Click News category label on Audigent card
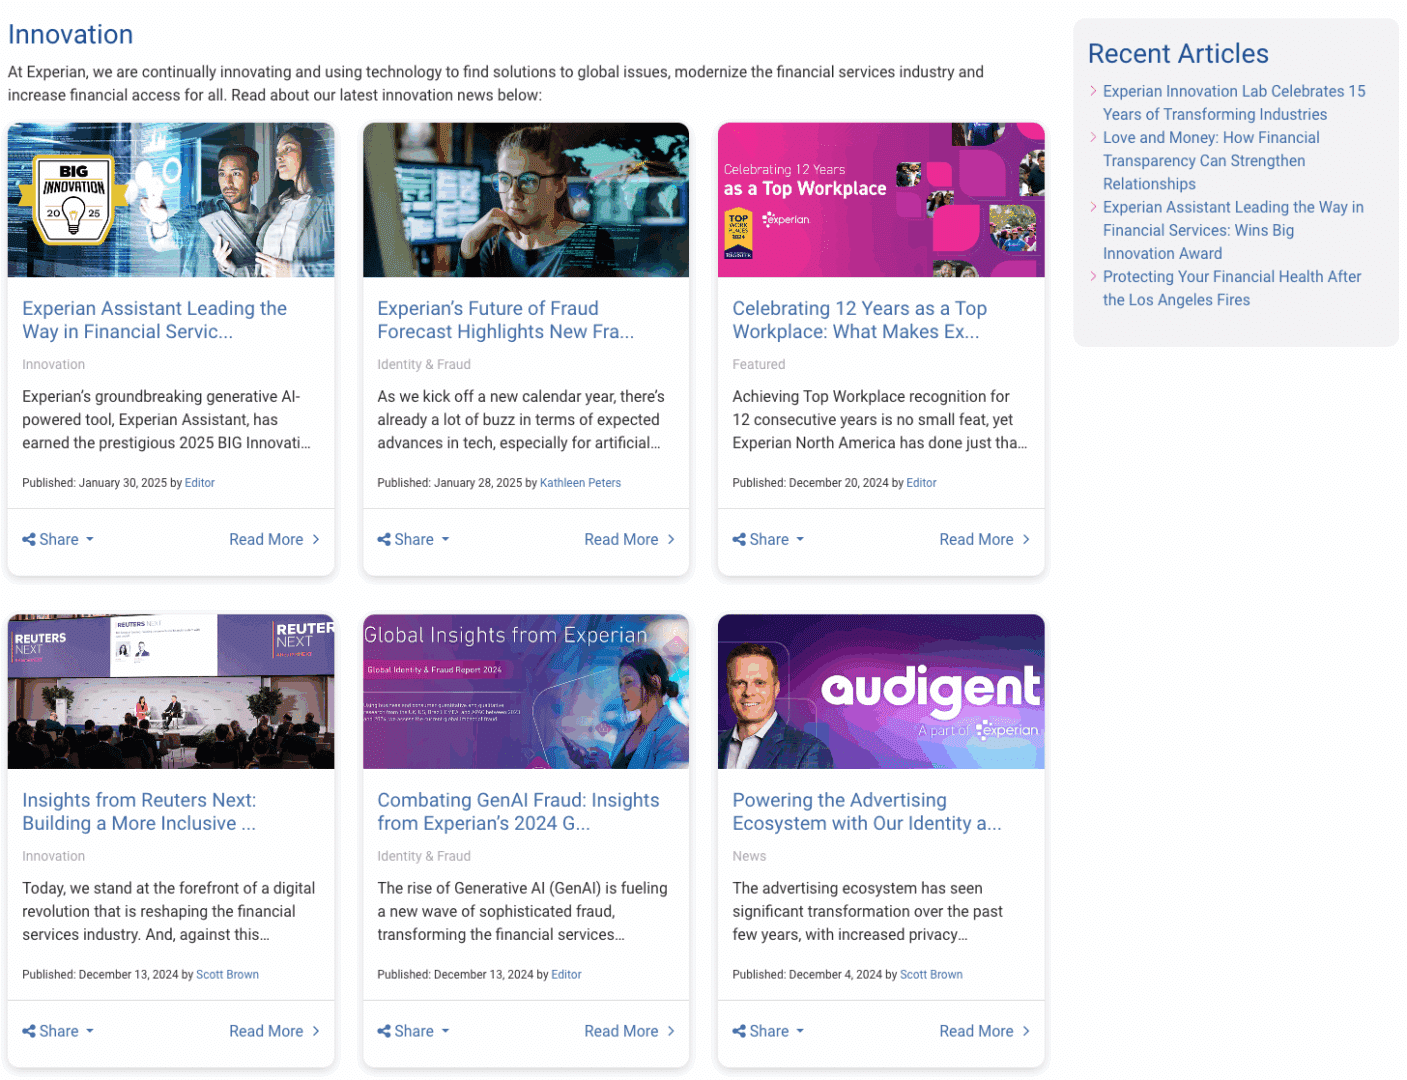 coord(749,857)
